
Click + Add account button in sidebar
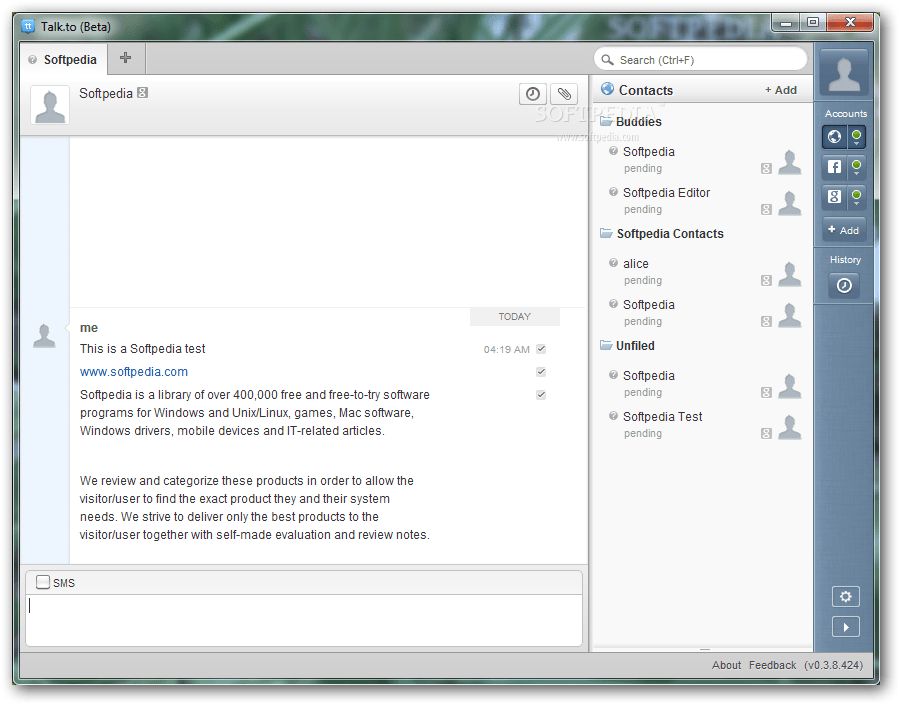point(844,230)
